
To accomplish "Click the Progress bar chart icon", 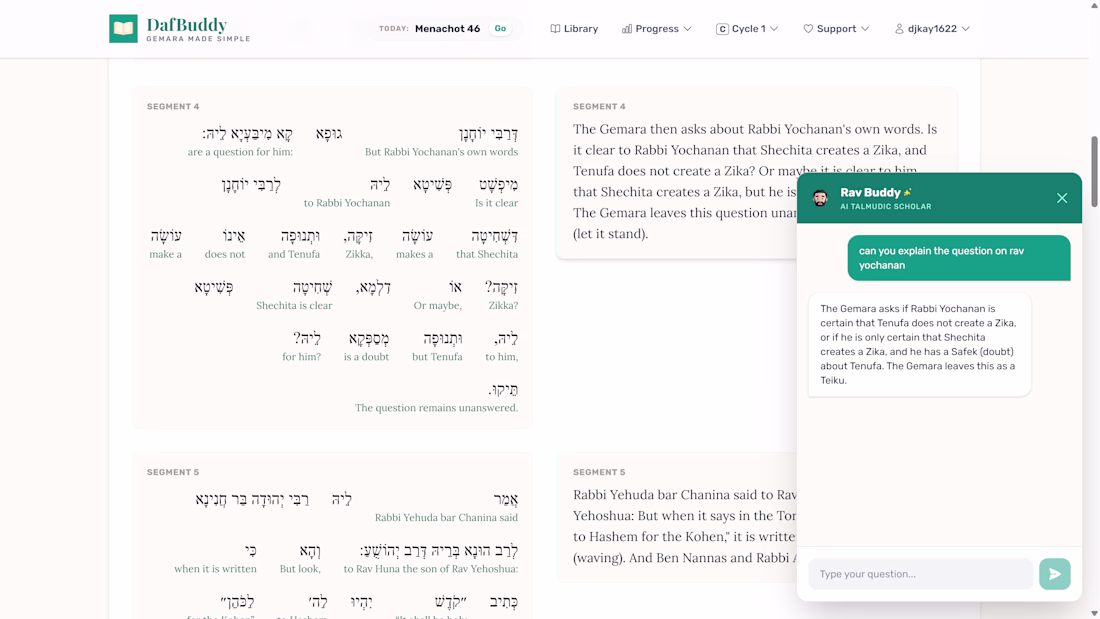I will [627, 29].
